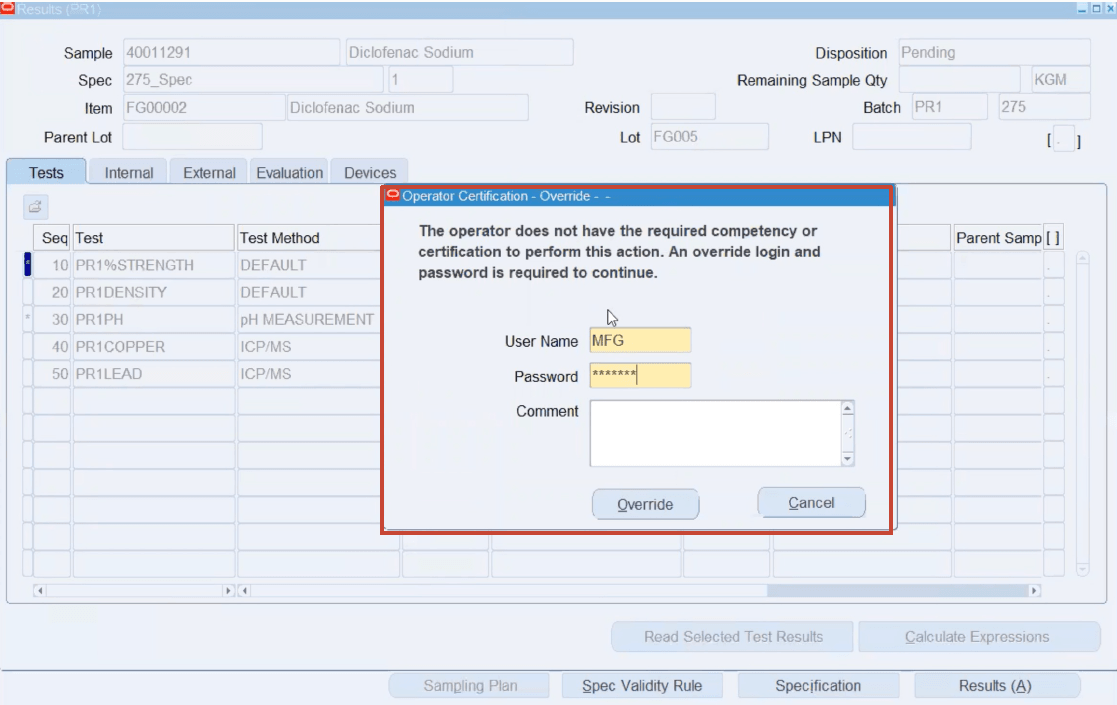Viewport: 1117px width, 705px height.
Task: Click the Results (A) button
Action: pyautogui.click(x=995, y=686)
